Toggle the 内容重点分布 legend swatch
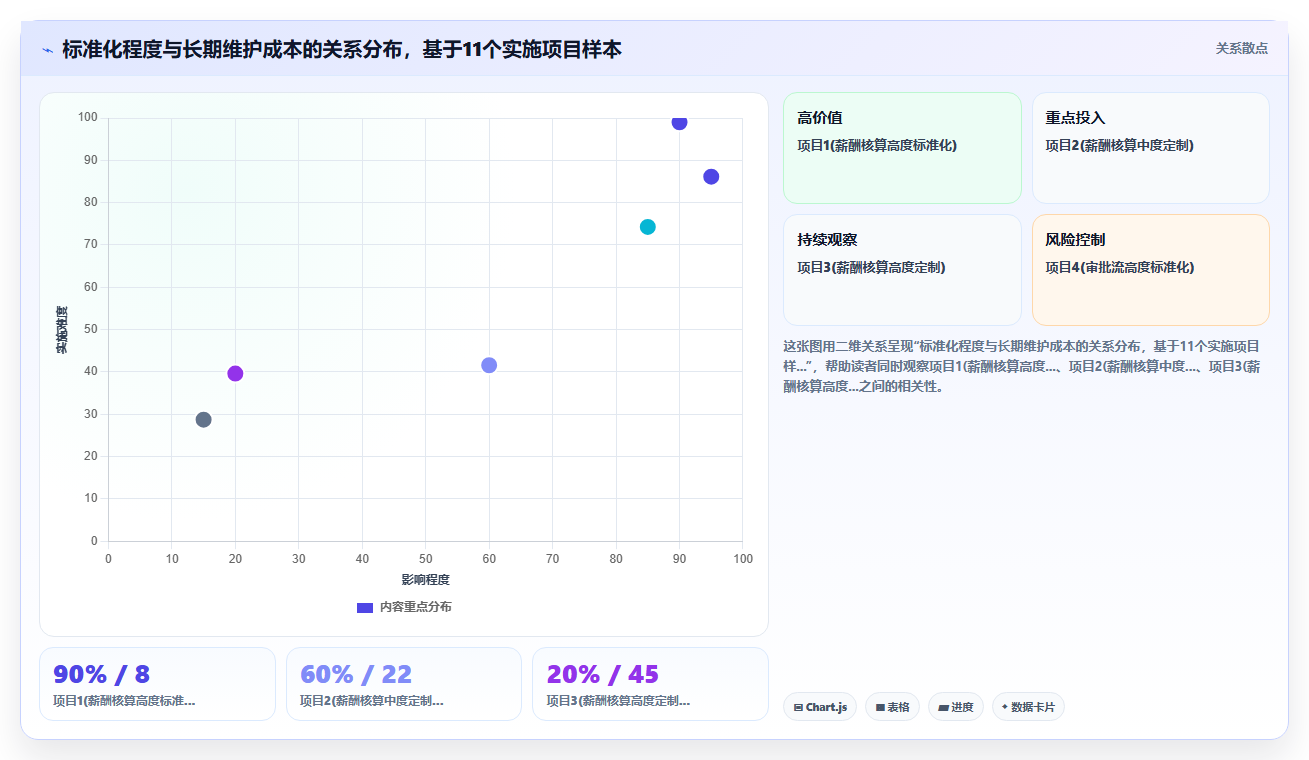 [x=365, y=608]
